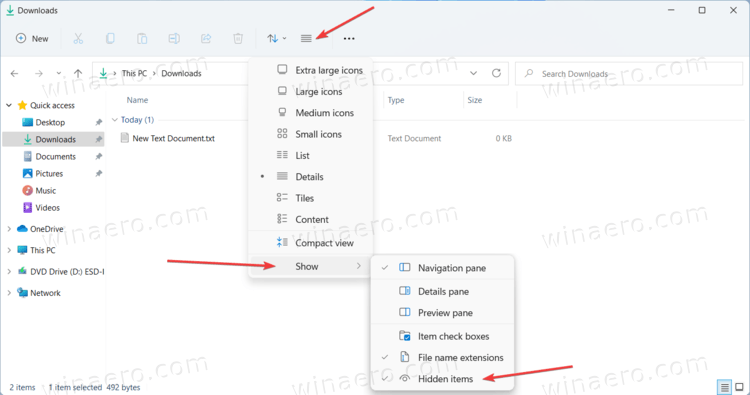Choose Extra large icons view

point(310,70)
